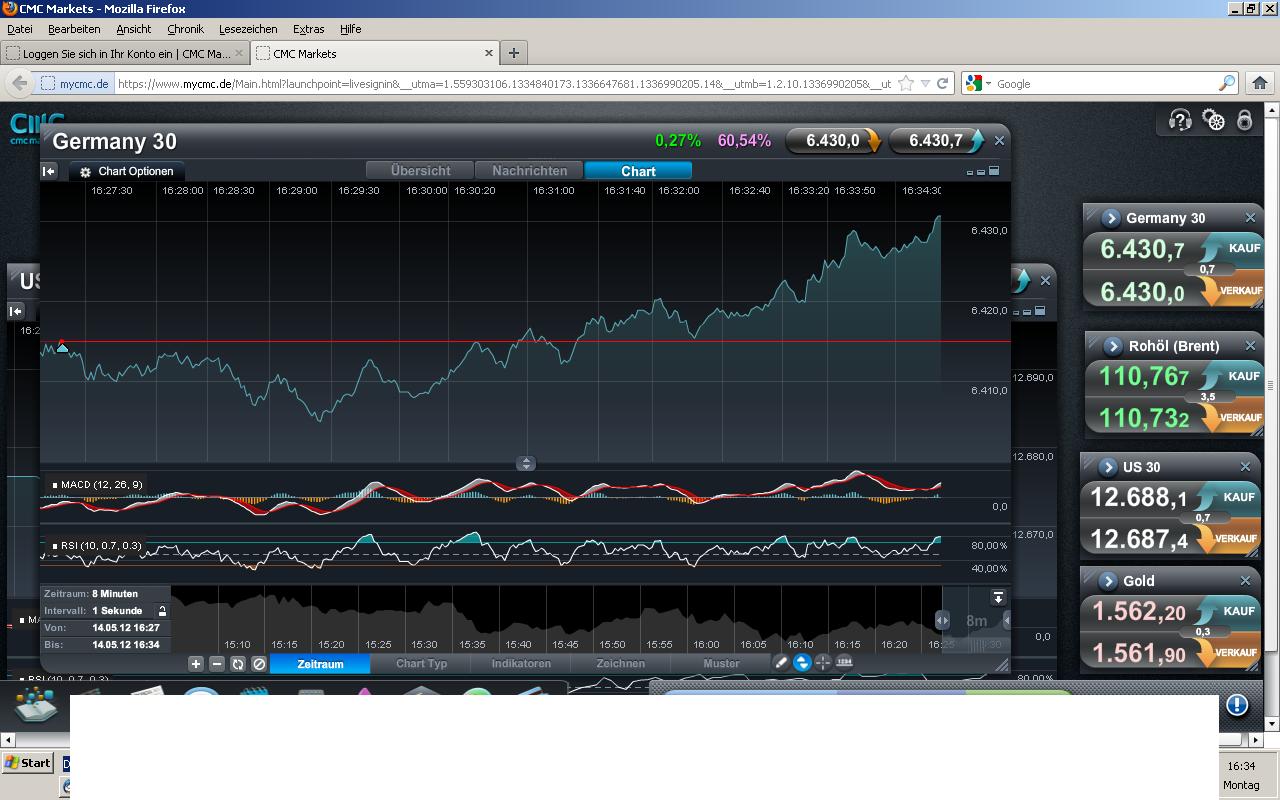Image resolution: width=1280 pixels, height=800 pixels.
Task: Bookmark page with star icon
Action: click(x=906, y=84)
